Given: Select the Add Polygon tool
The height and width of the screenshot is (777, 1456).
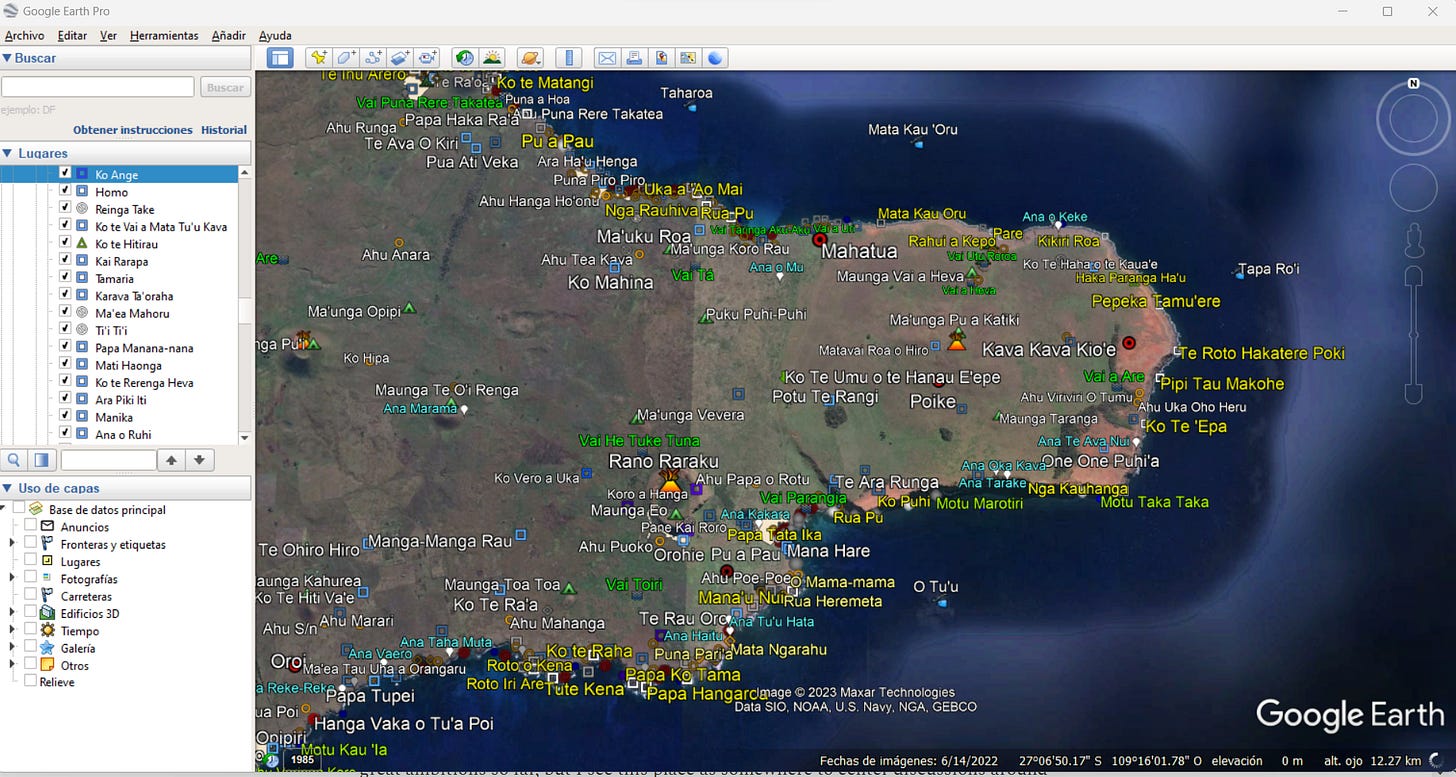Looking at the screenshot, I should click(x=346, y=58).
